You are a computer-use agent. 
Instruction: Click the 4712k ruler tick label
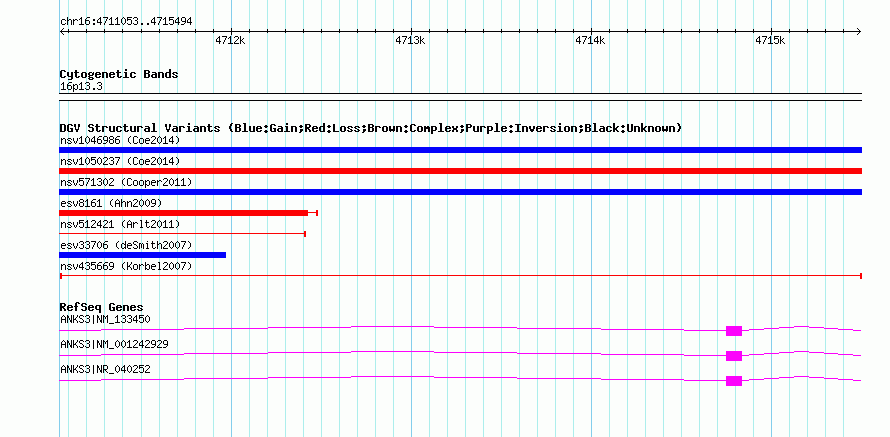click(230, 40)
